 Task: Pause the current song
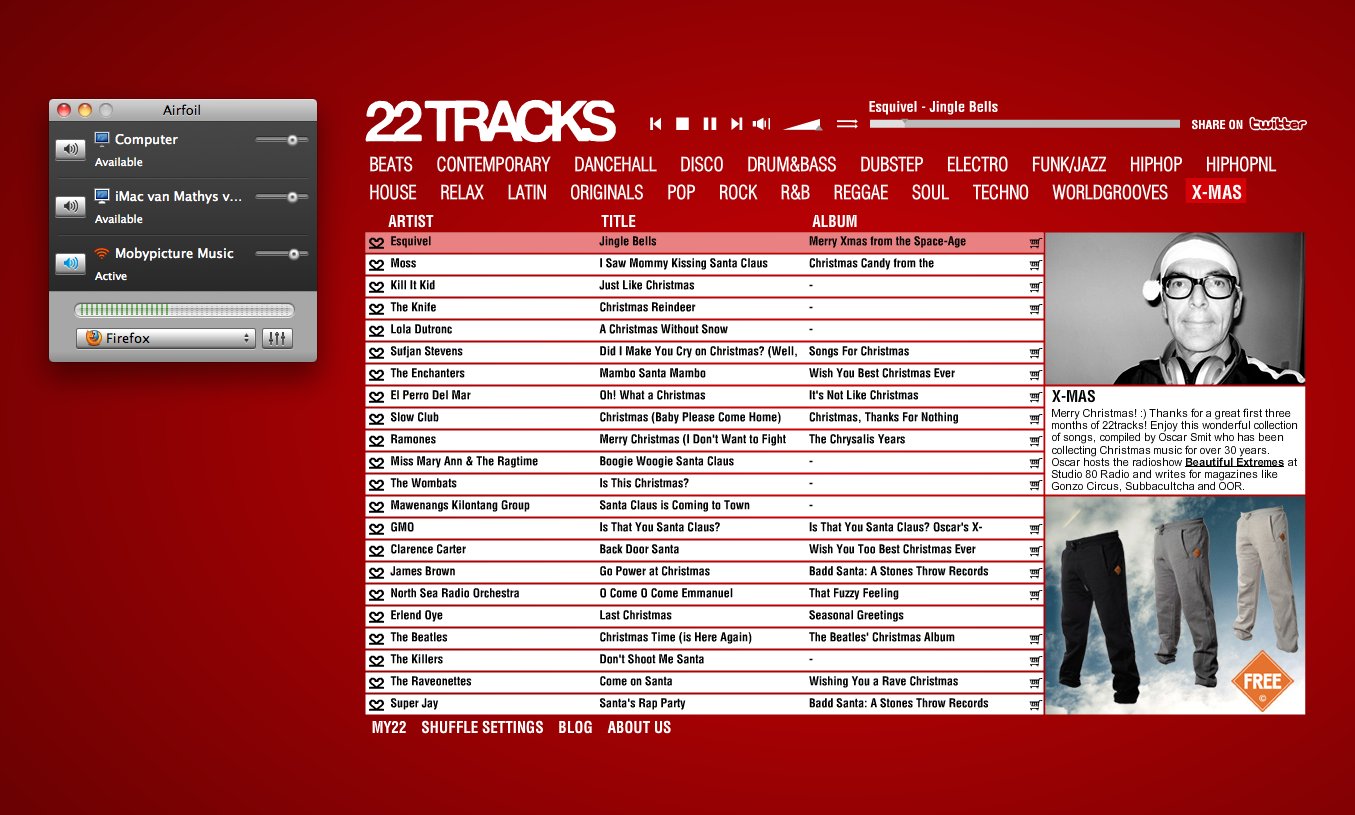pyautogui.click(x=710, y=124)
